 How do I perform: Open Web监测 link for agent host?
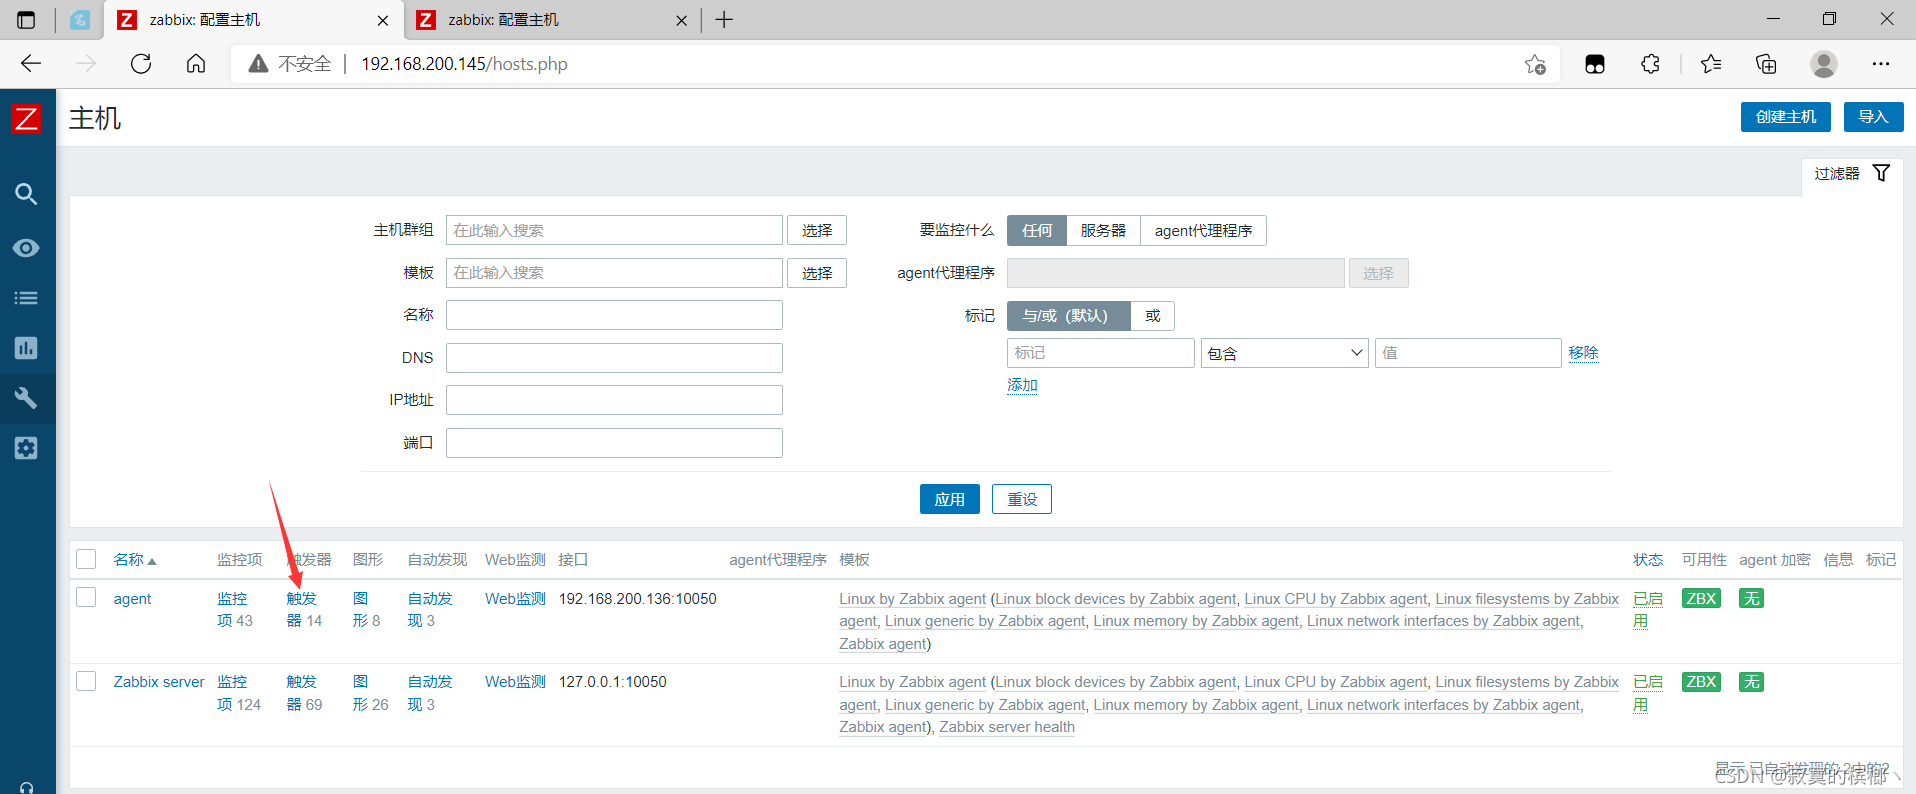tap(515, 599)
